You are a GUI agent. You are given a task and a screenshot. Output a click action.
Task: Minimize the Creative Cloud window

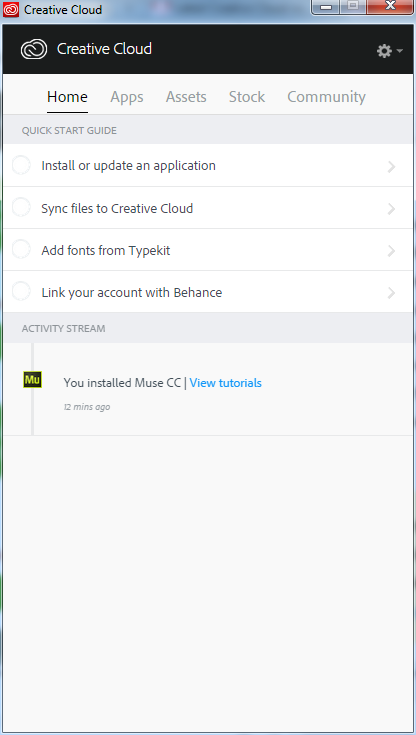pos(326,7)
